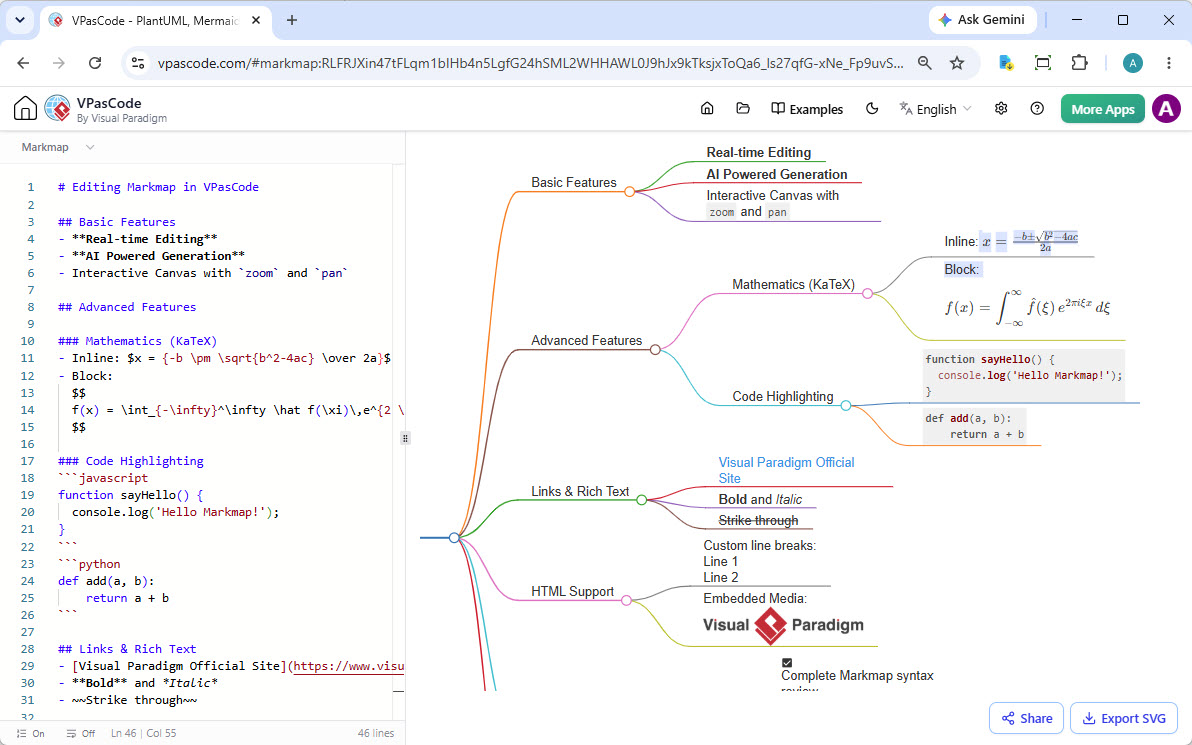Screen dimensions: 1192x745
Task: Collapse the HTML Support node circle
Action: tap(626, 601)
